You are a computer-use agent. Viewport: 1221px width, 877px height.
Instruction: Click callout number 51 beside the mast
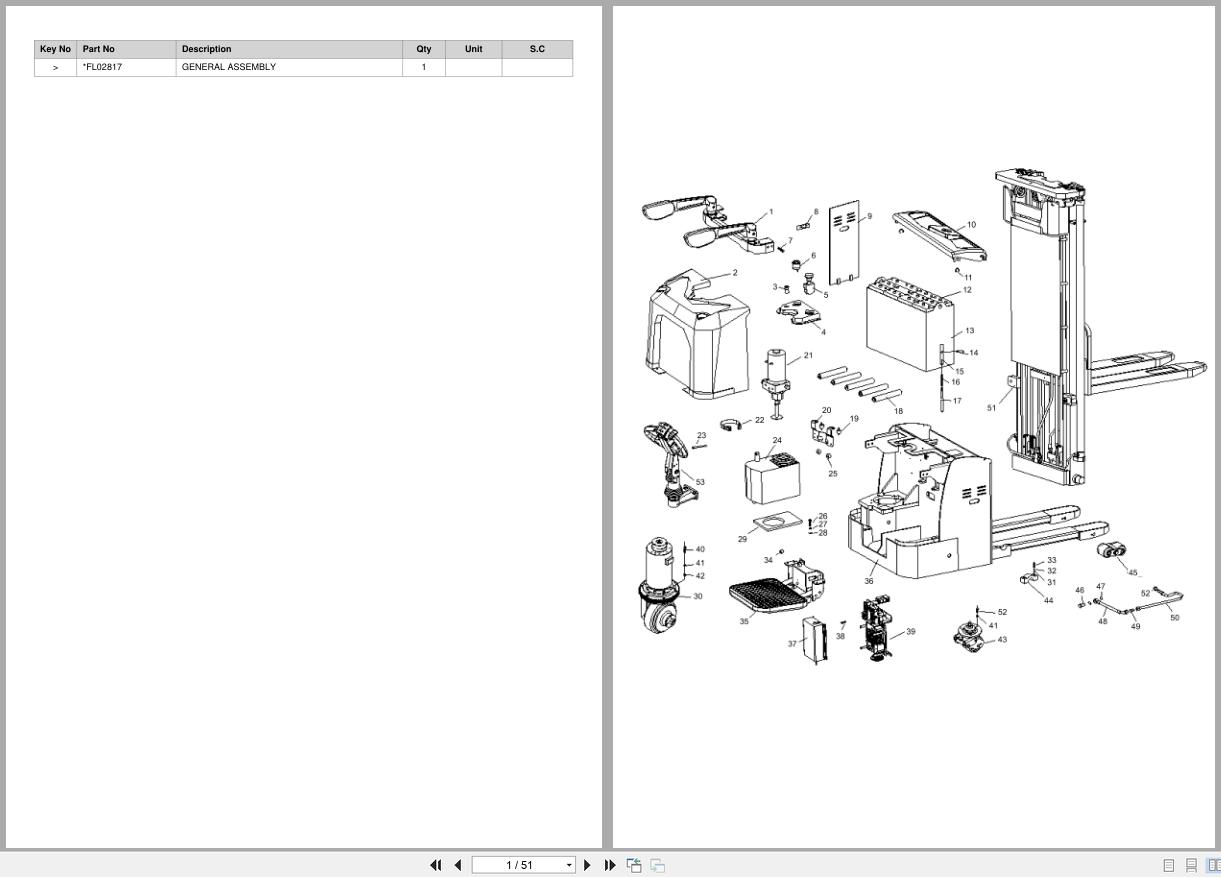[x=992, y=408]
